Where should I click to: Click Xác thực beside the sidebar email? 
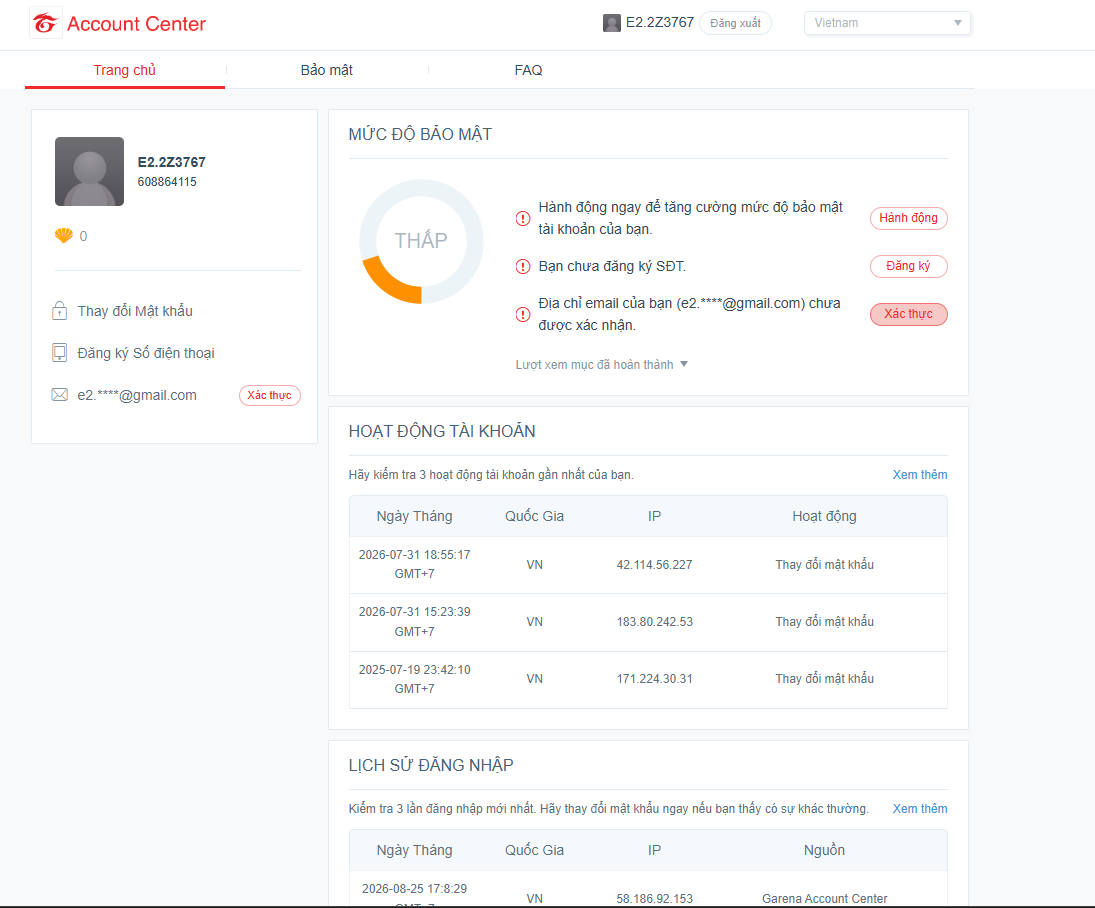pos(270,395)
